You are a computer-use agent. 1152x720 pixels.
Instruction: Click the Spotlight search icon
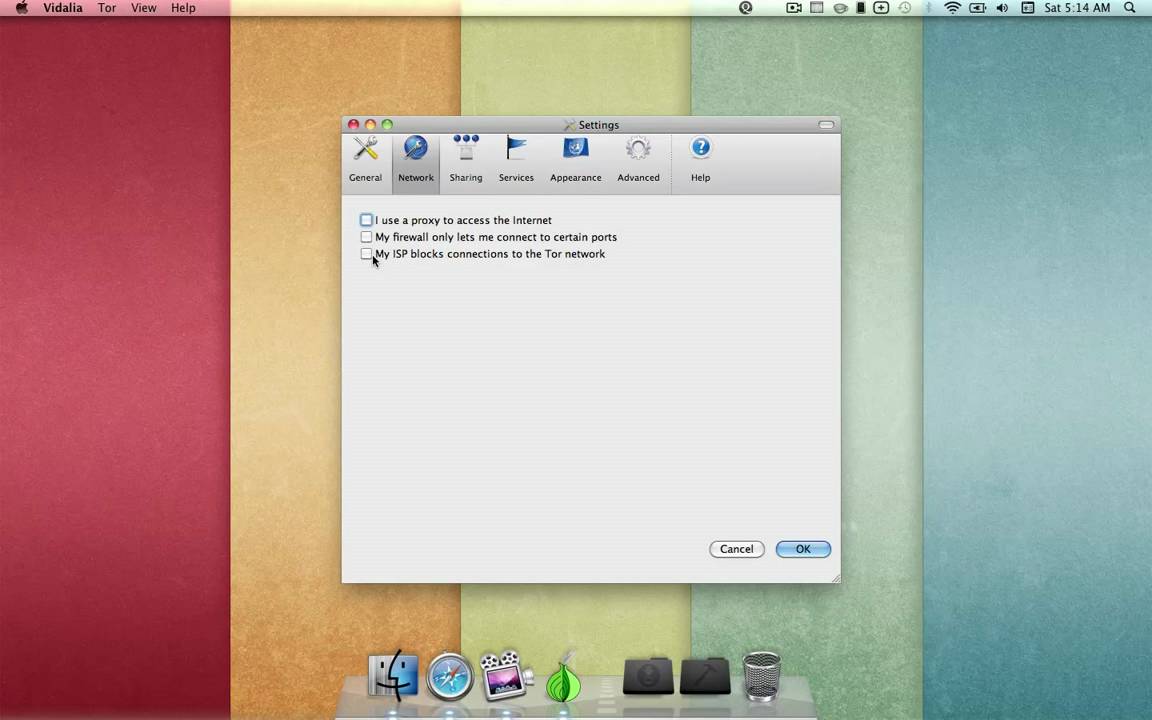[1129, 8]
